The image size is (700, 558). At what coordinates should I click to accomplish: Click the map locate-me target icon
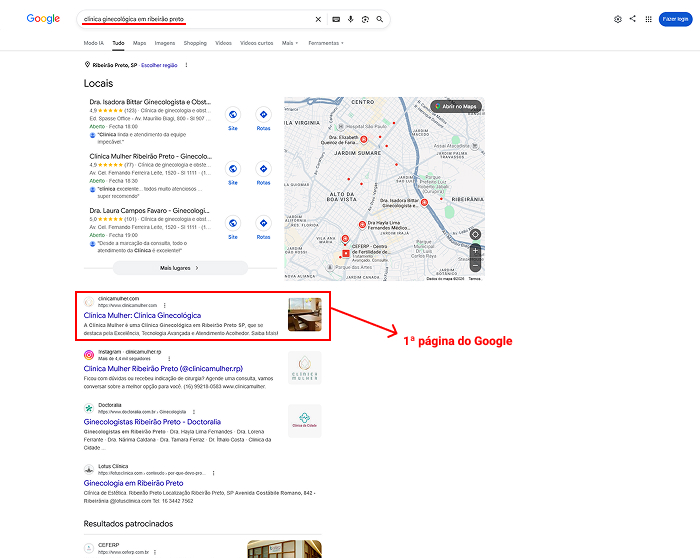point(475,234)
